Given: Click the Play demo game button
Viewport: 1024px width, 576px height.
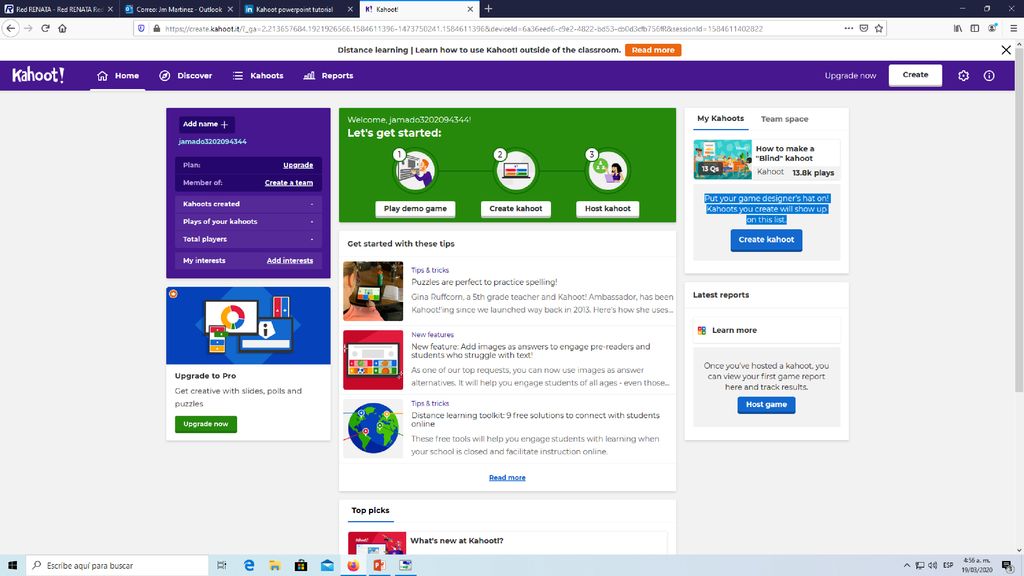Looking at the screenshot, I should tap(415, 209).
